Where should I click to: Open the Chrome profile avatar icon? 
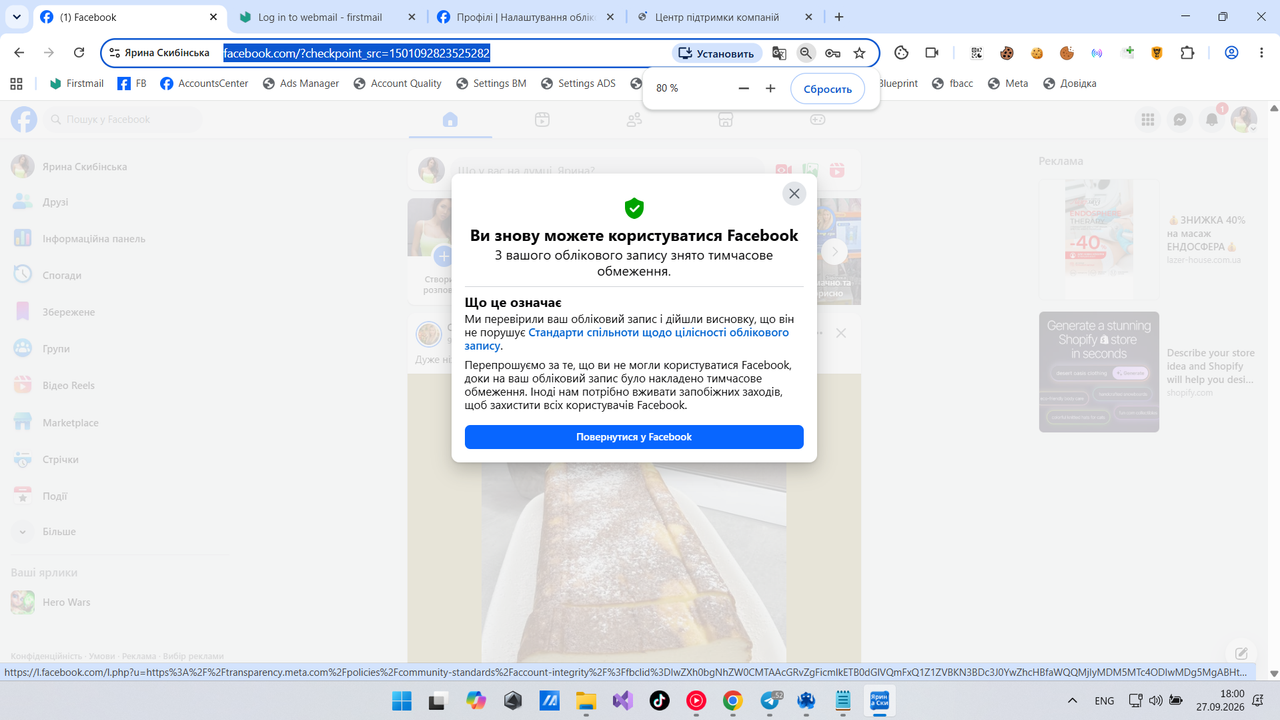1232,53
